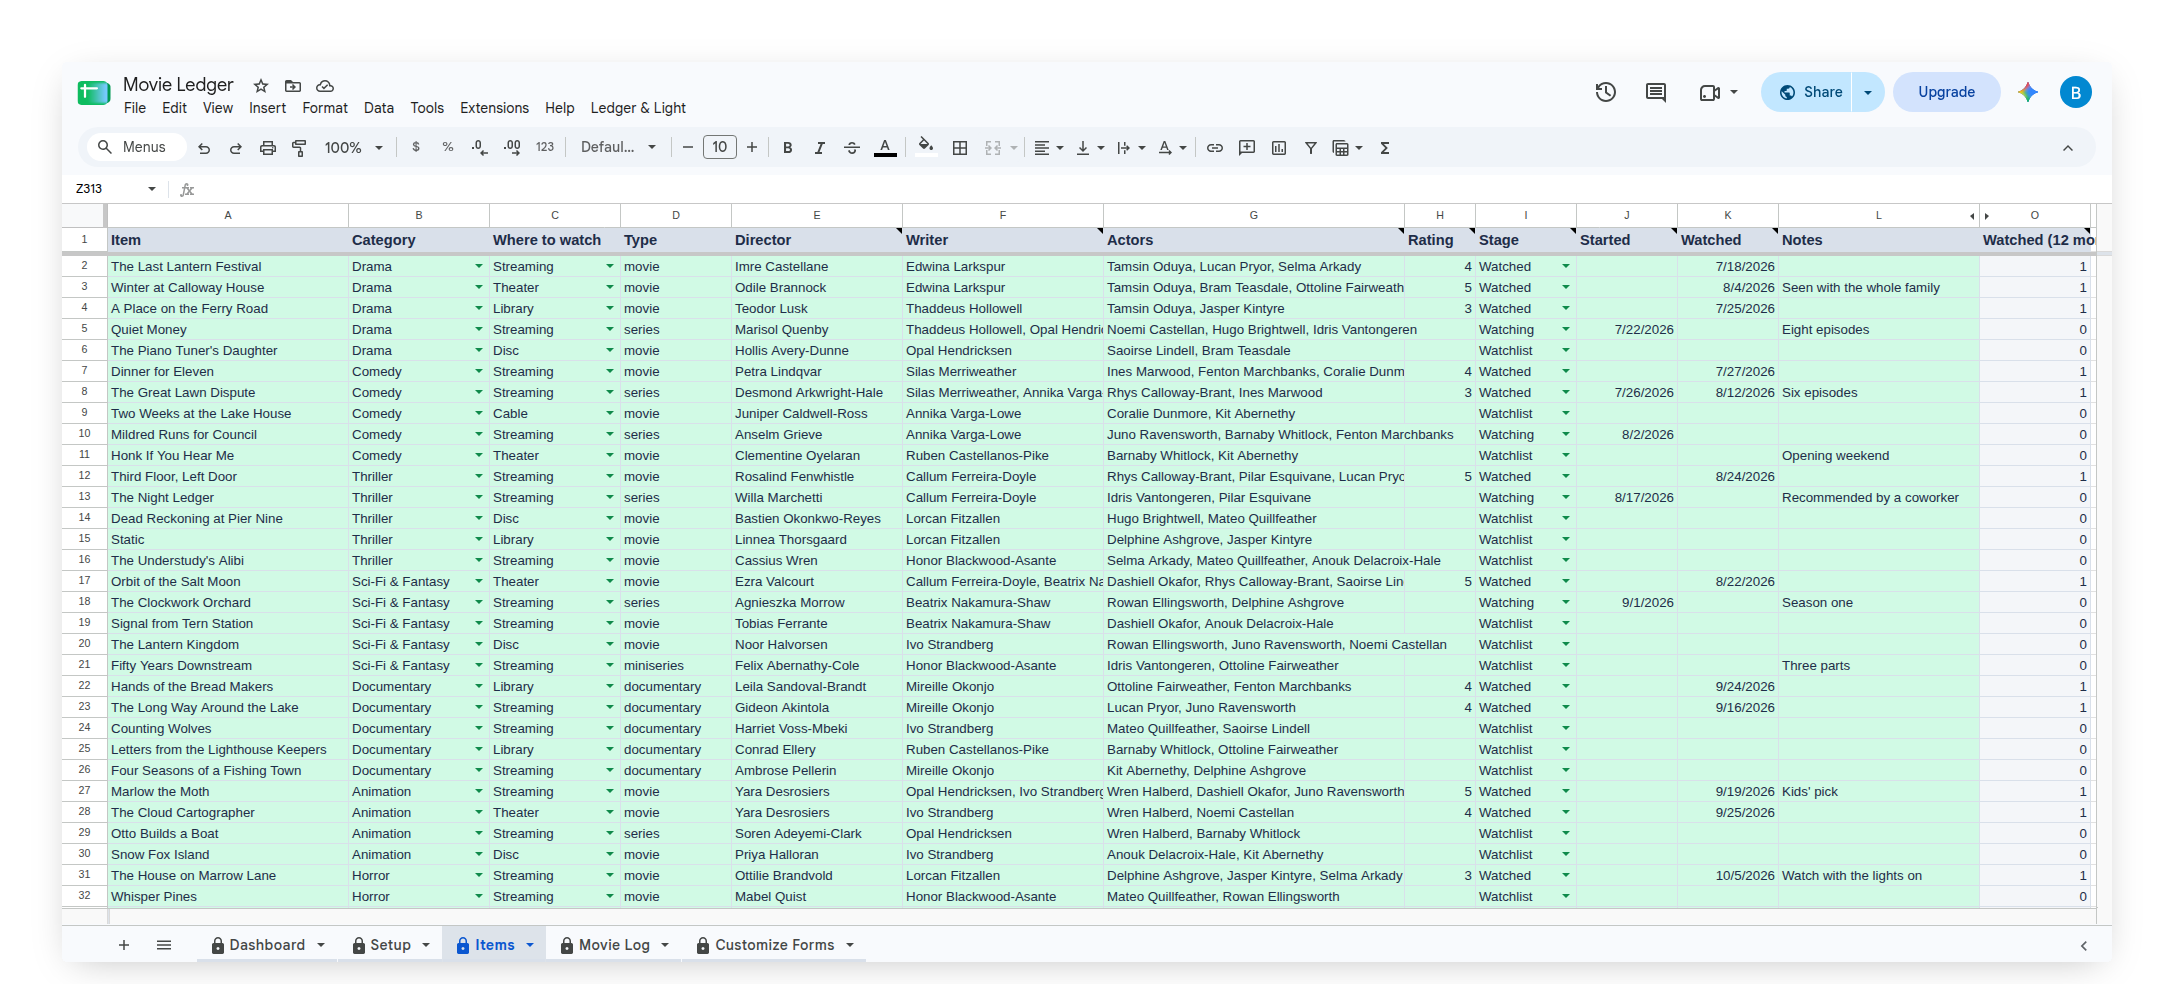Format selection as currency
The image size is (2174, 984).
(x=416, y=147)
